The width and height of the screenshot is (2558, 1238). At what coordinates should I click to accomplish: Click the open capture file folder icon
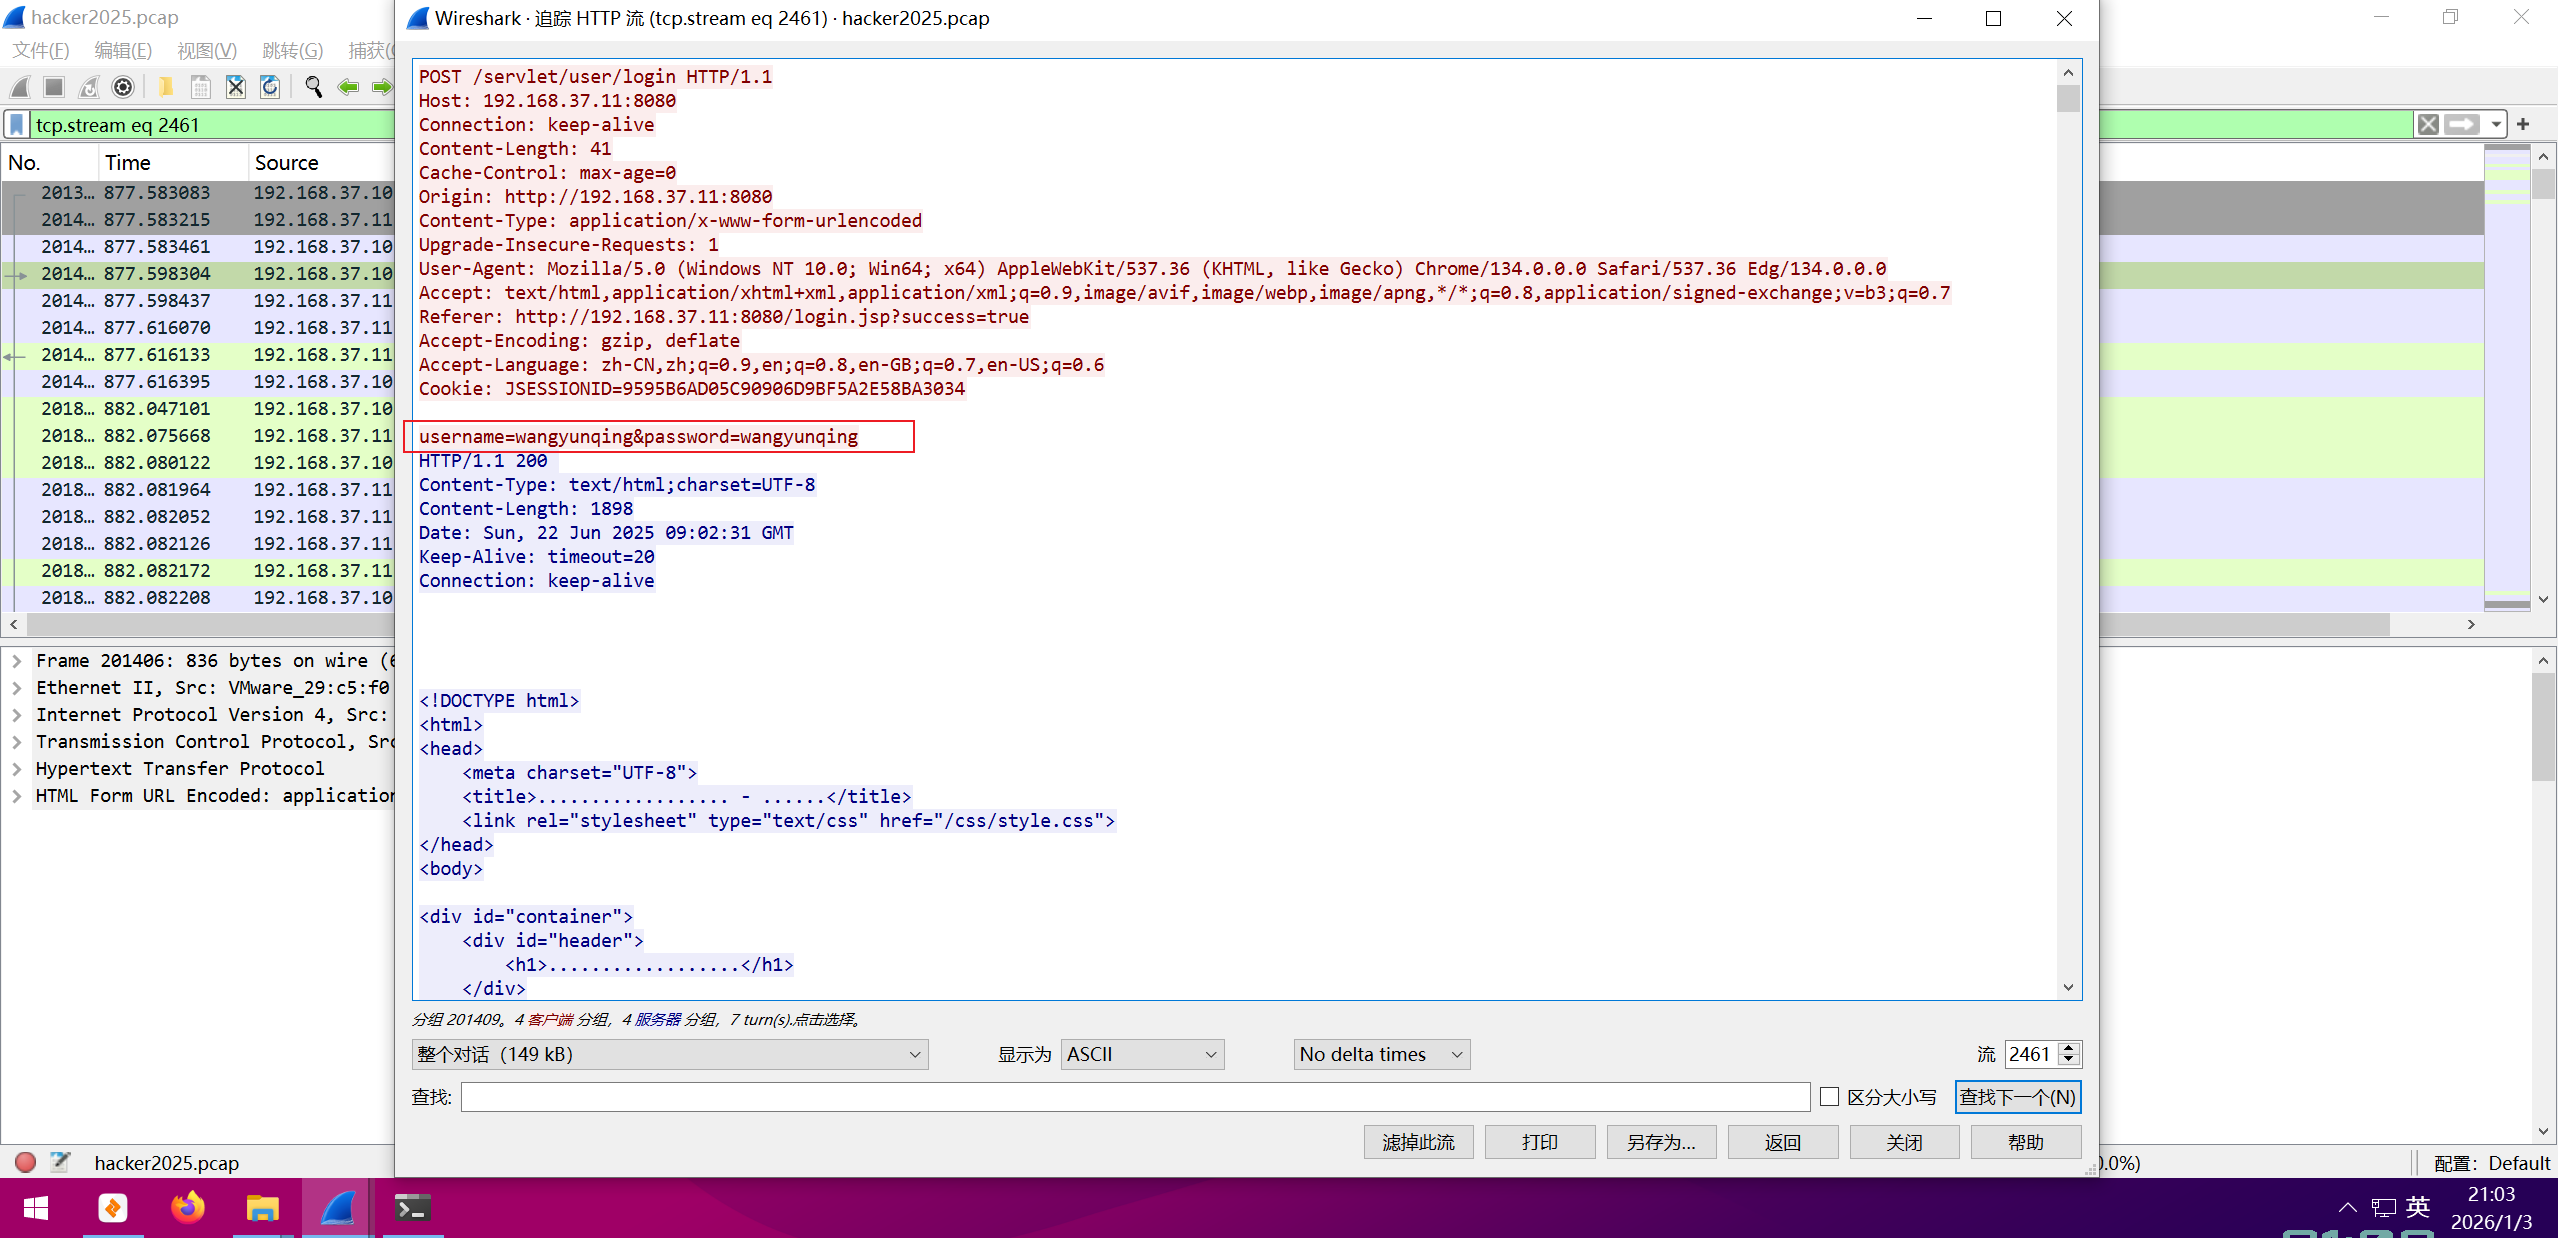(x=165, y=88)
